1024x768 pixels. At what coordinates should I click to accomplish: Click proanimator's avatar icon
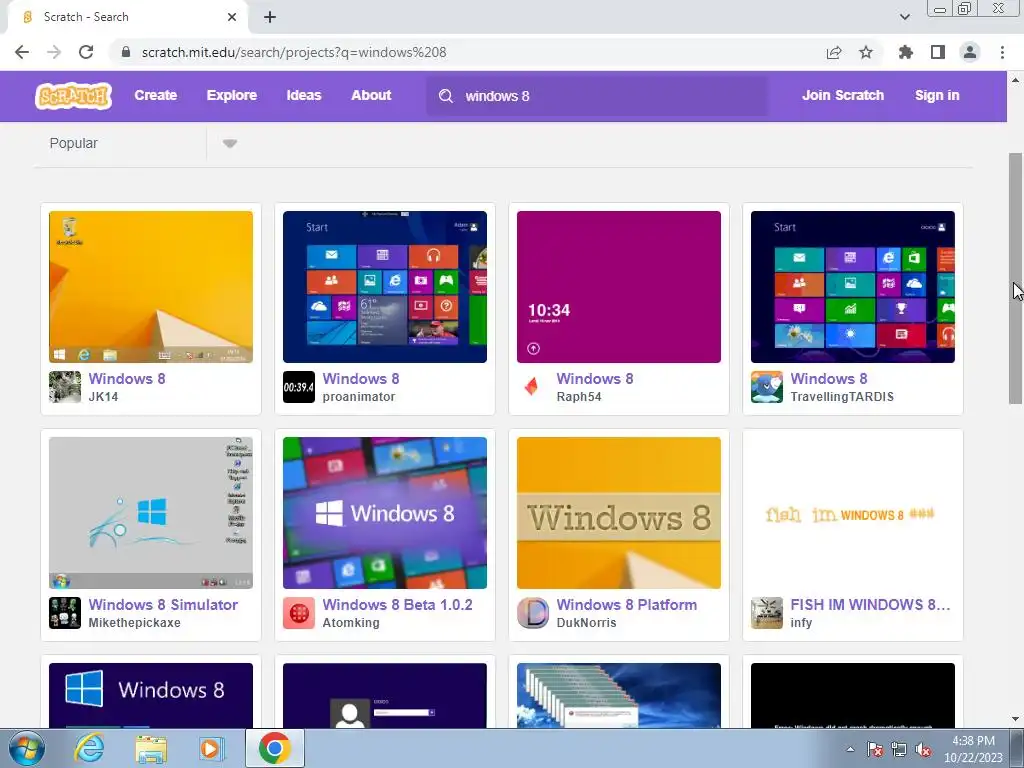[298, 387]
